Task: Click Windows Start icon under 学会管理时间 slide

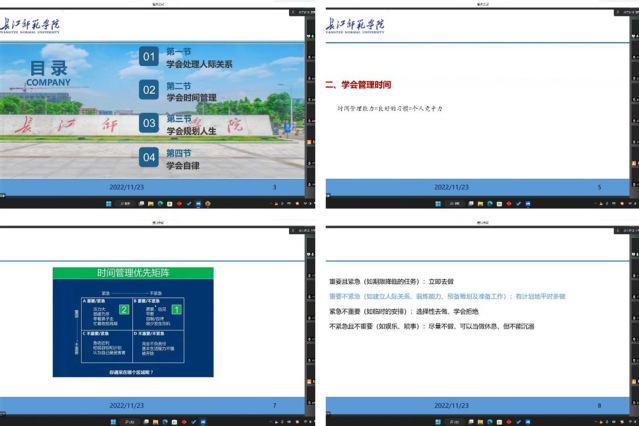Action: point(438,204)
